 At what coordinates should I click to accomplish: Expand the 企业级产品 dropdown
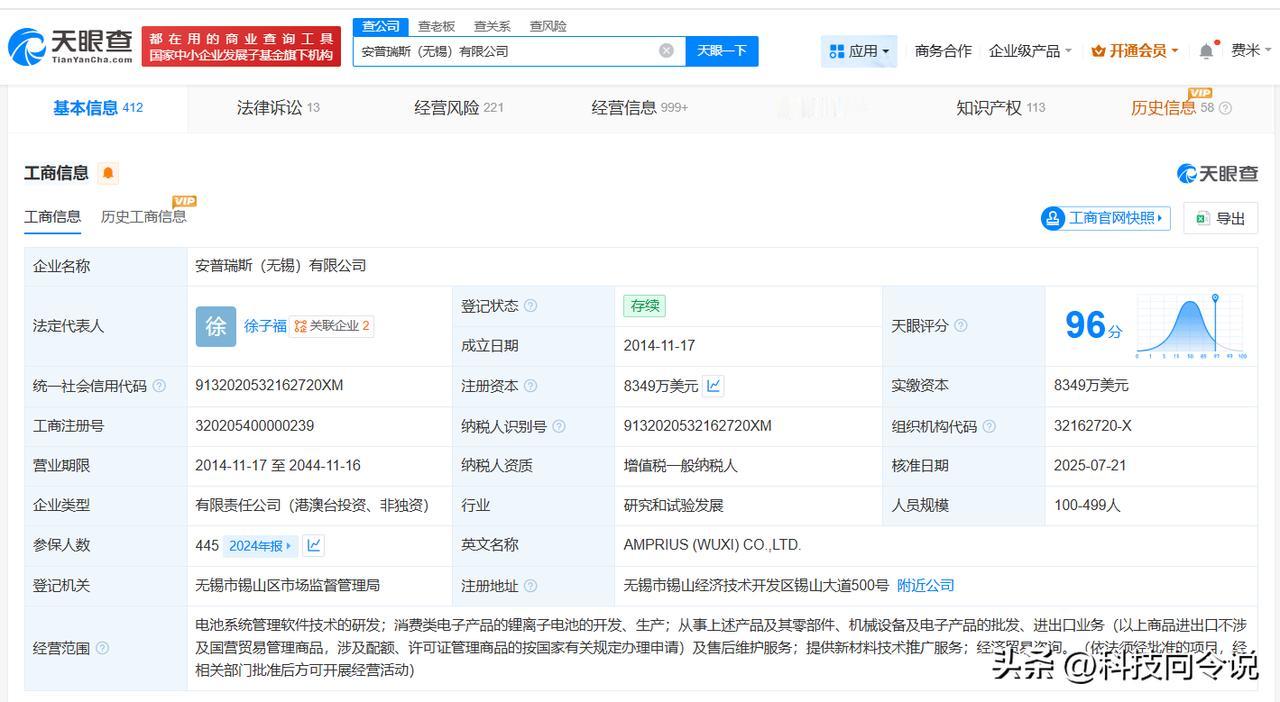point(1029,51)
